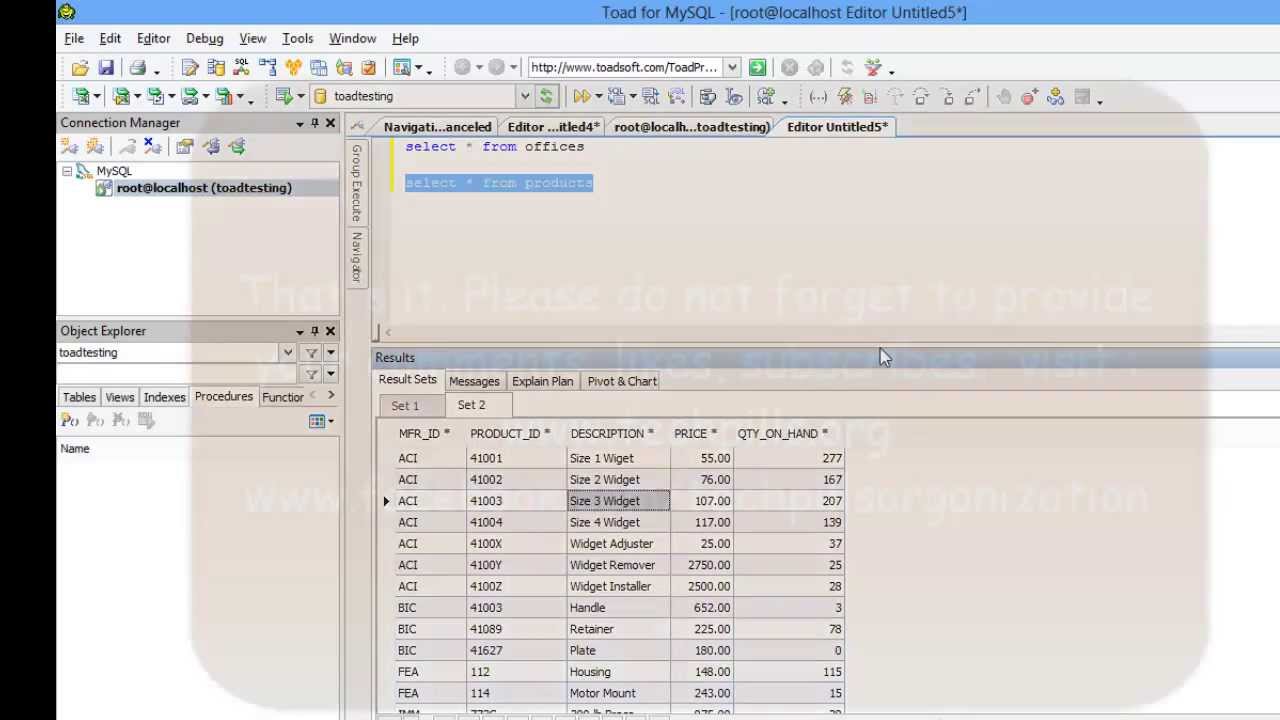
Task: Close the Object Explorer panel
Action: click(x=331, y=331)
